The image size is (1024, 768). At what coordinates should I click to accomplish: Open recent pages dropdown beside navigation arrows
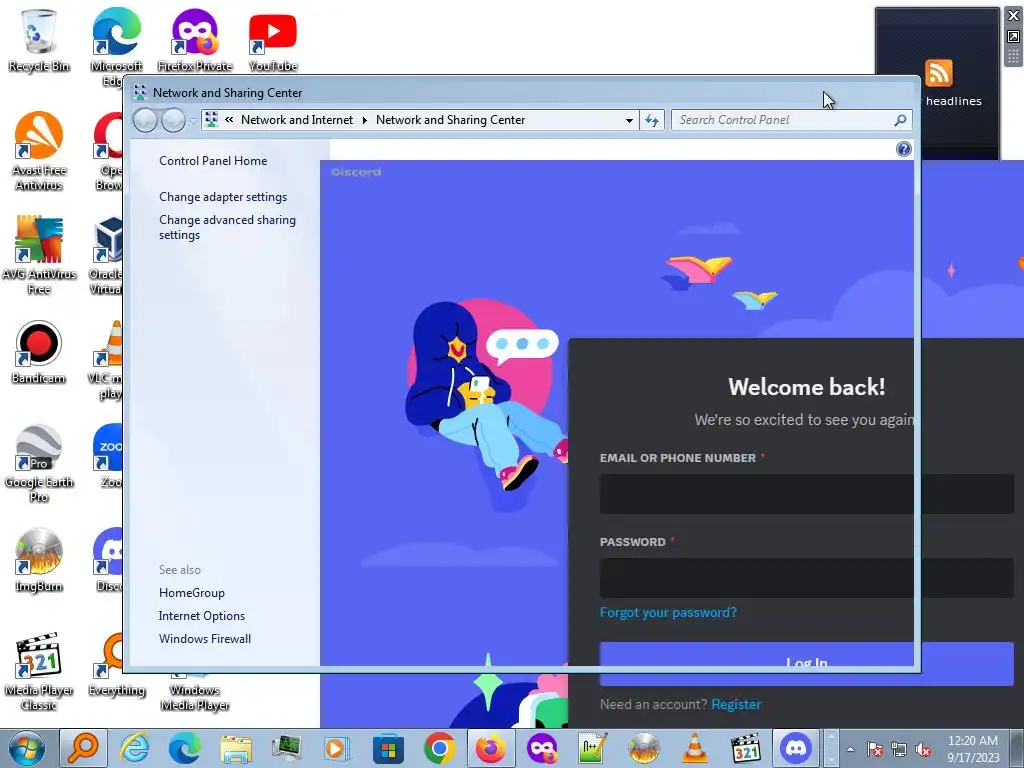193,121
